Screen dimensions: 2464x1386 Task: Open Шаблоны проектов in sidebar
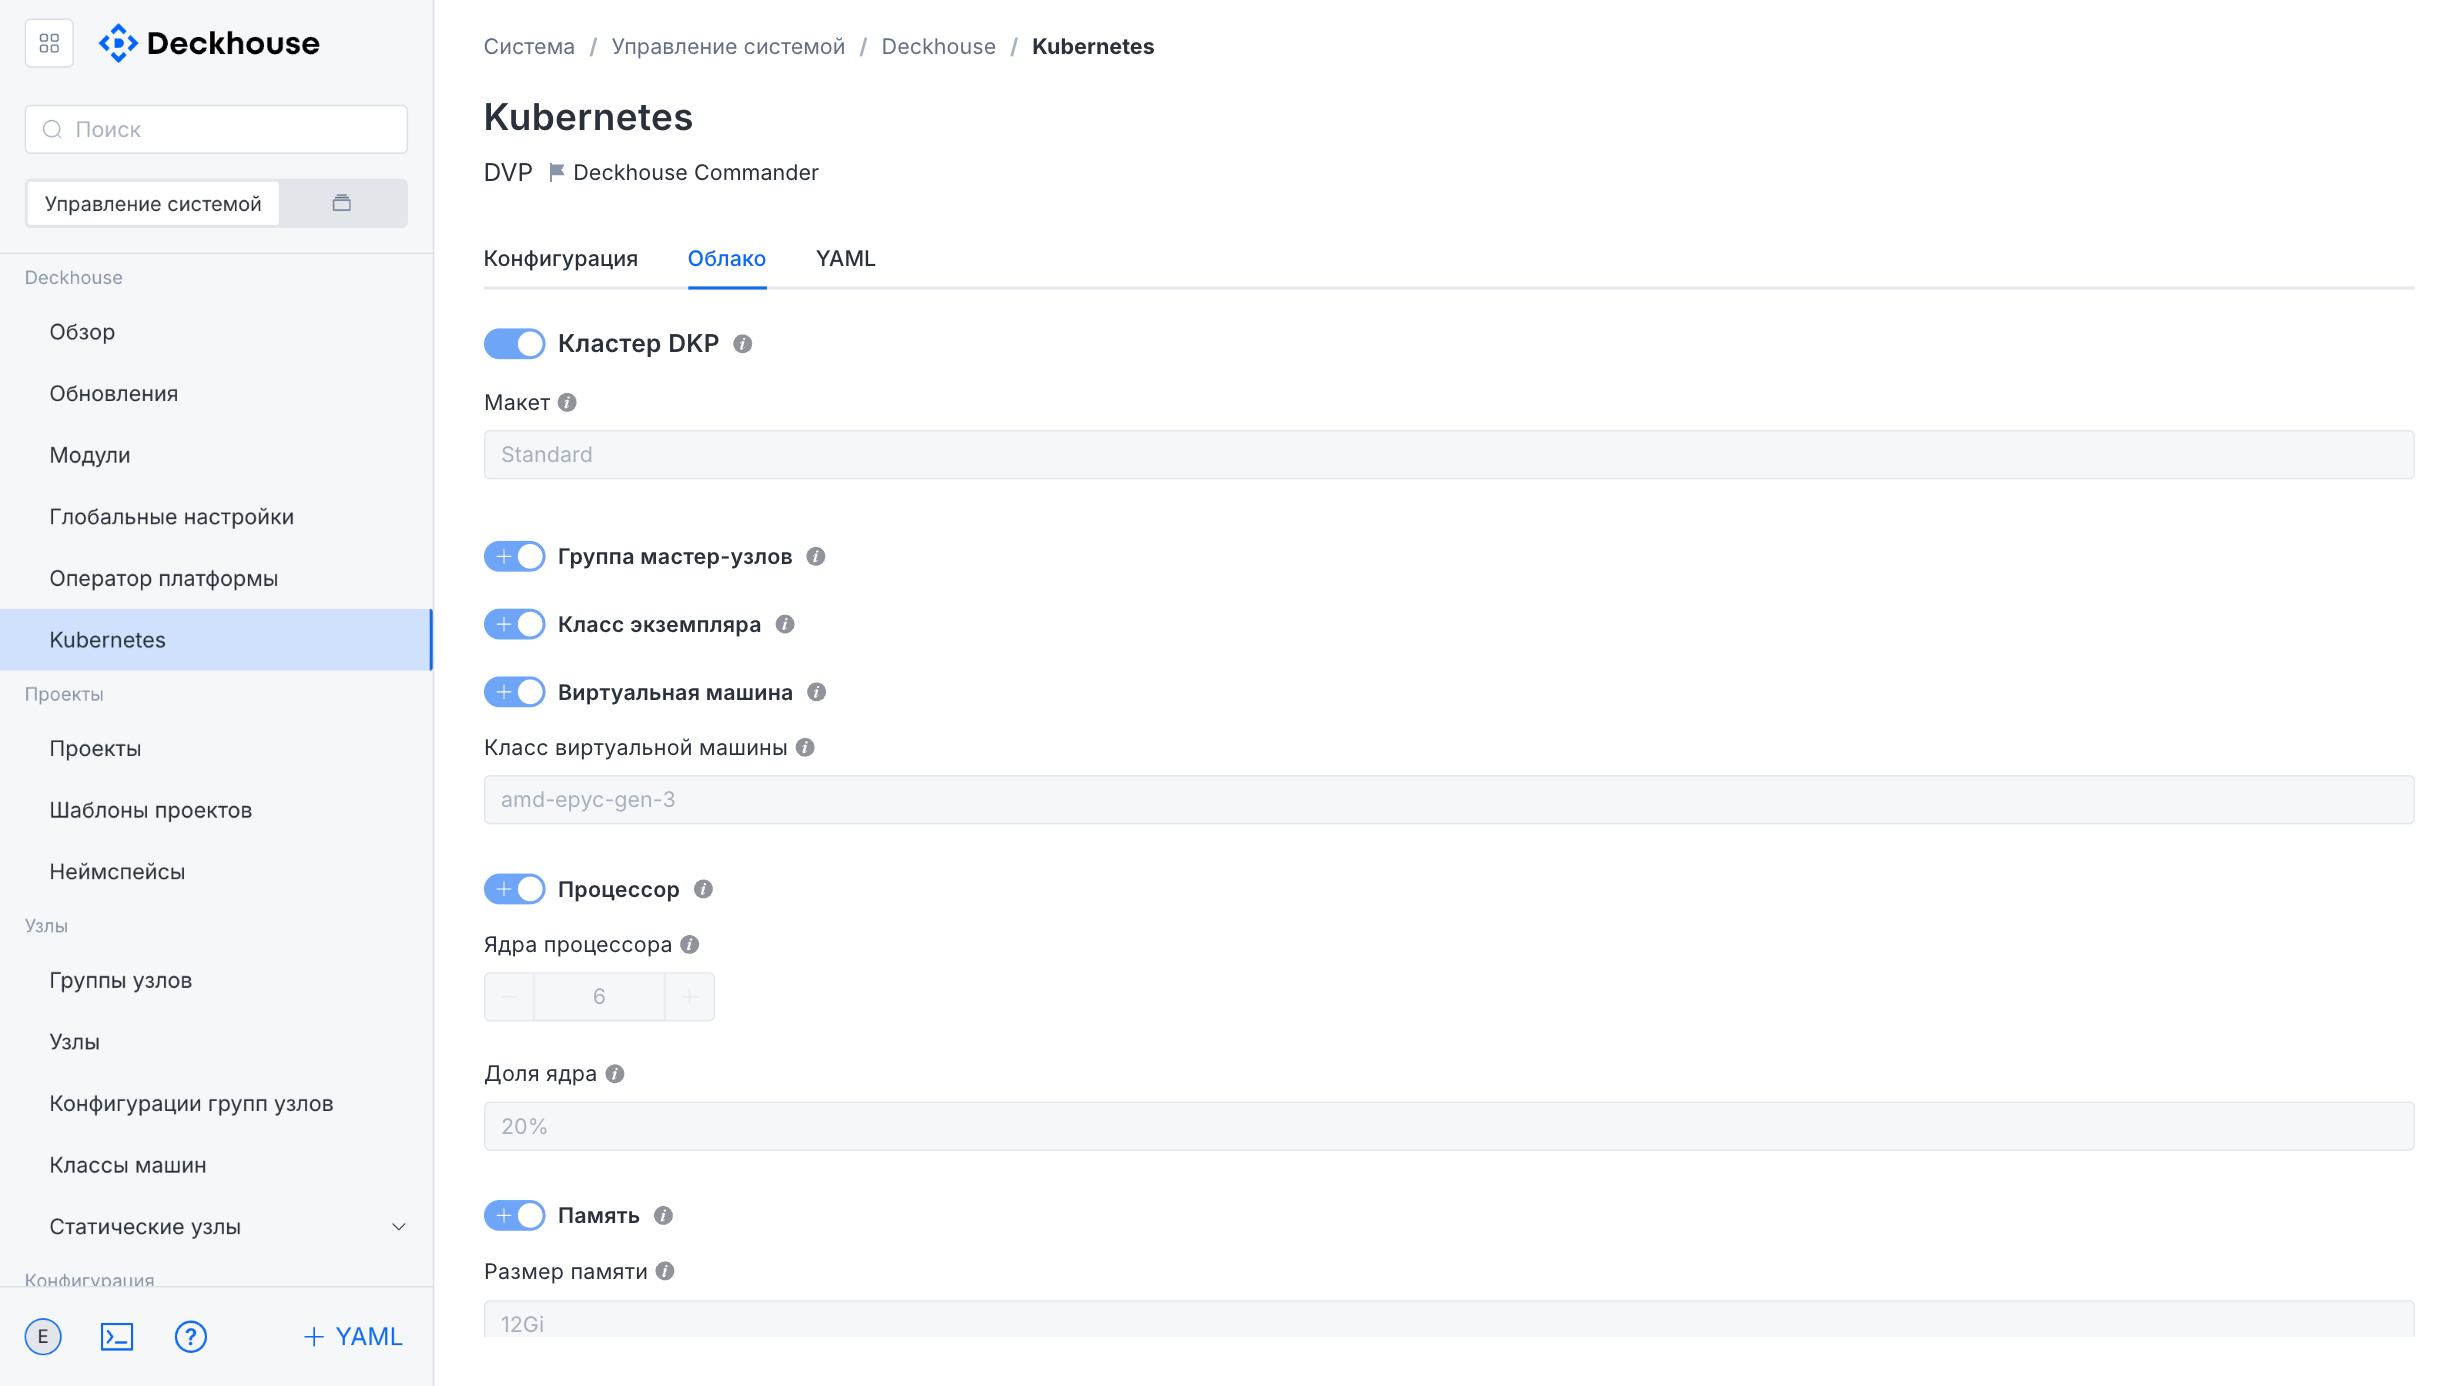(x=216, y=810)
